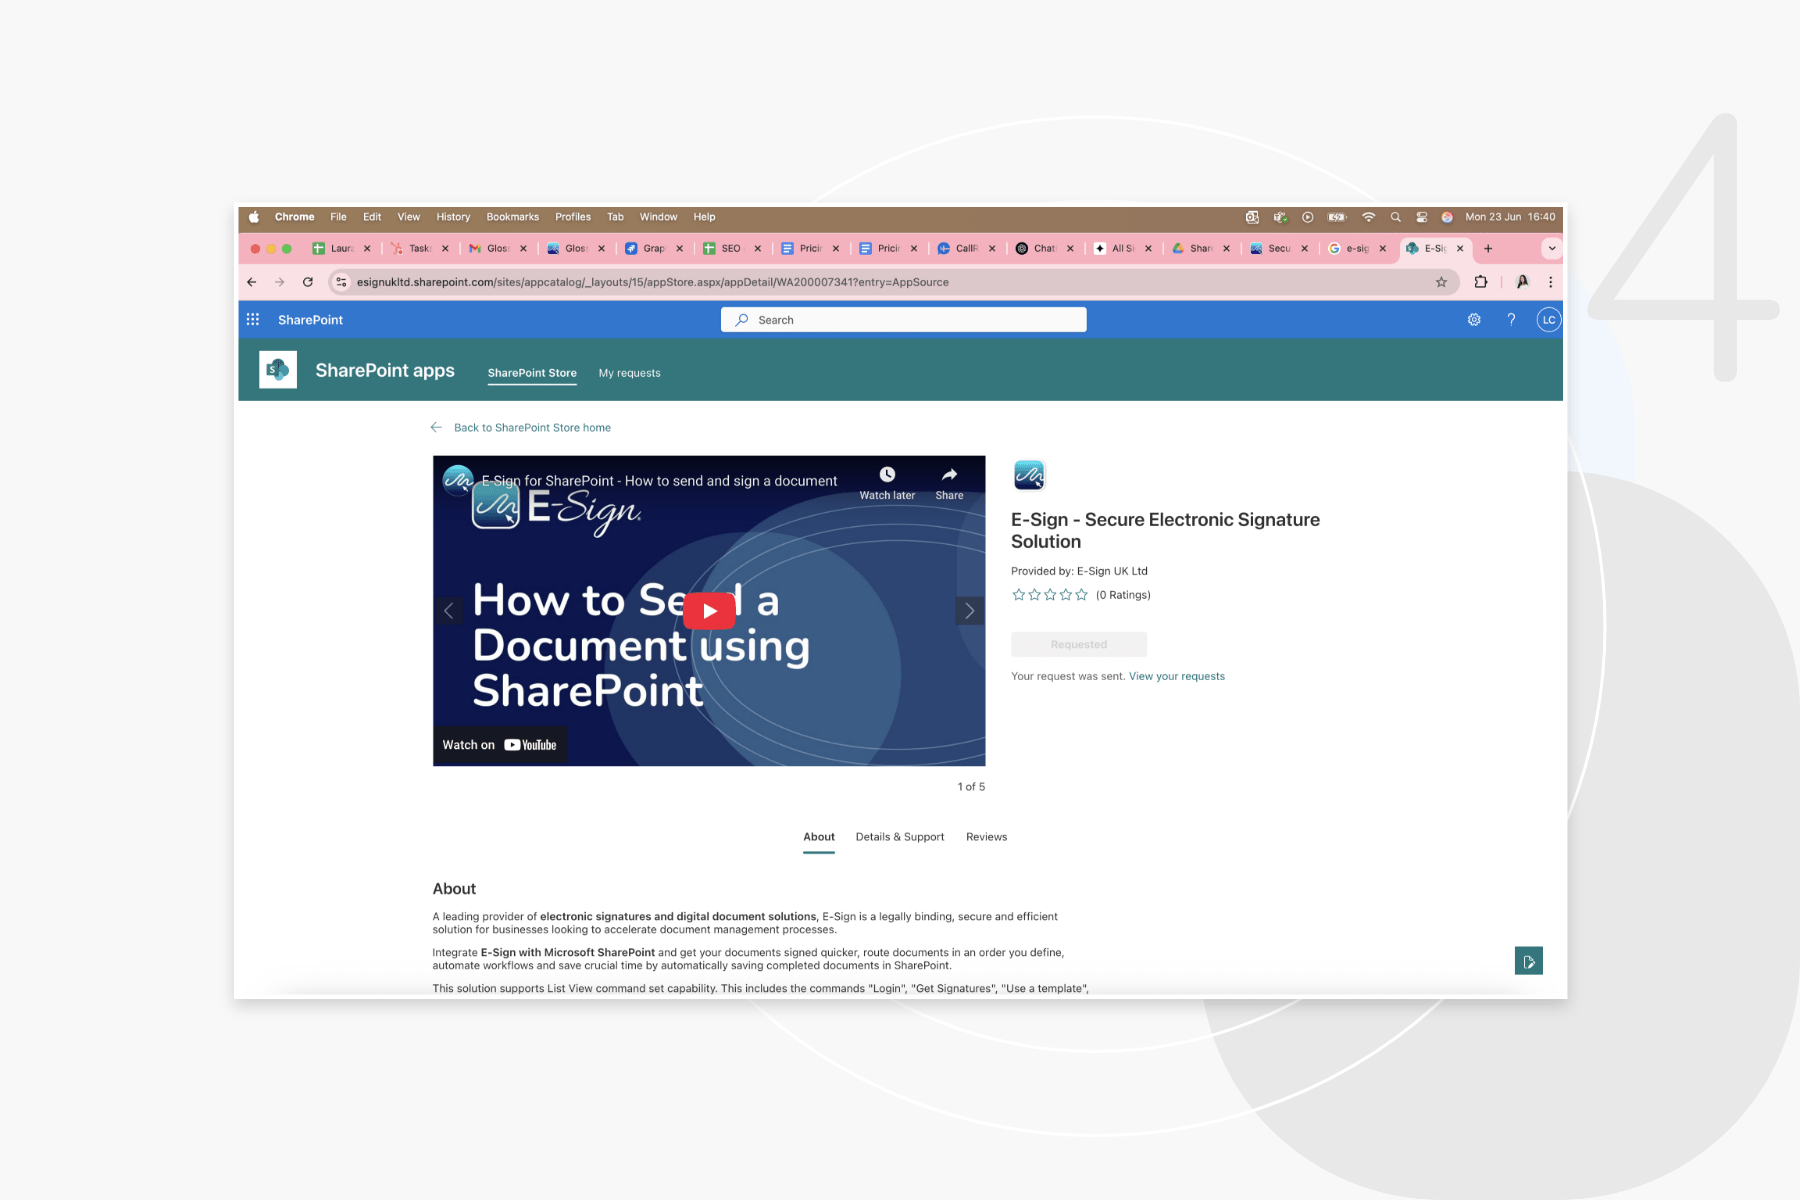The height and width of the screenshot is (1200, 1800).
Task: Select the Reviews tab
Action: [x=986, y=837]
